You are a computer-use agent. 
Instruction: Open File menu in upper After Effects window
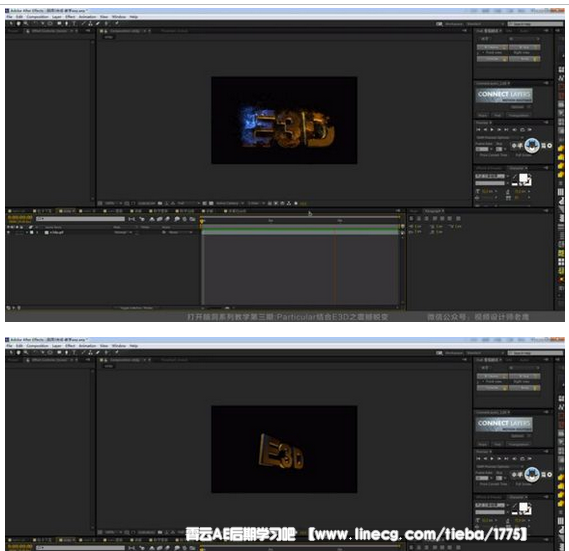point(9,17)
